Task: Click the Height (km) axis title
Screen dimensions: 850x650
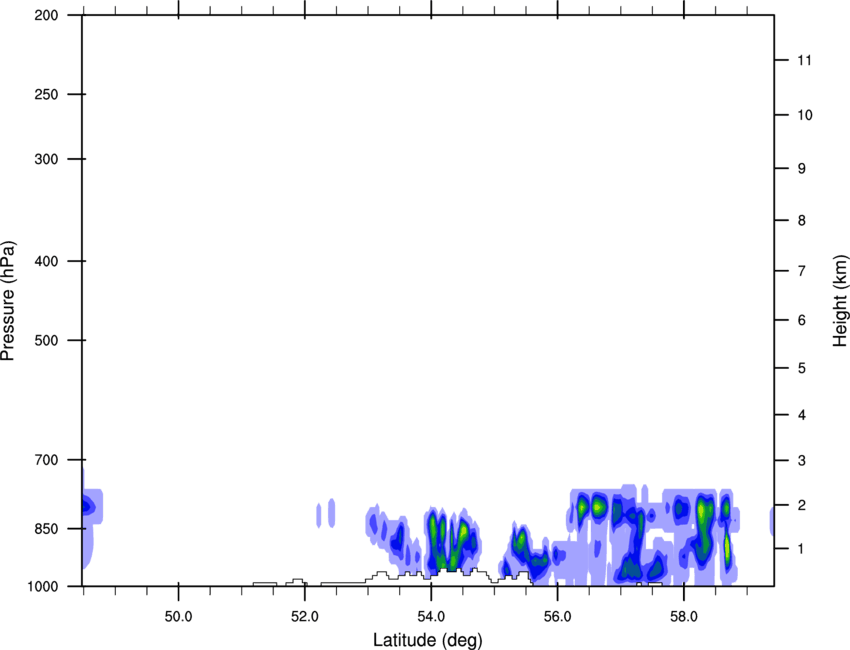Action: [x=840, y=301]
